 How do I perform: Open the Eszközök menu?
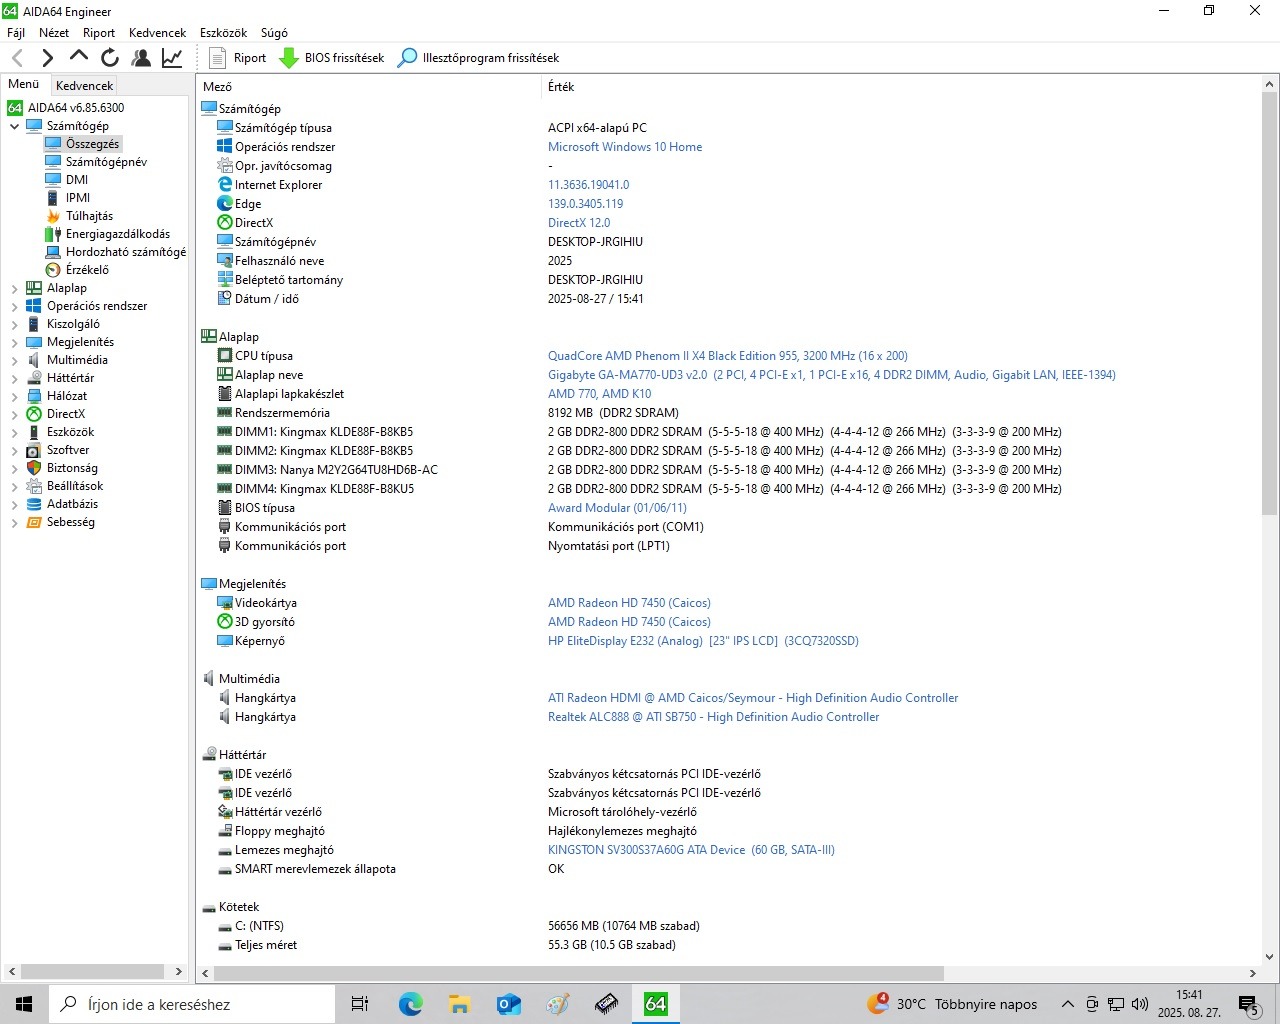pos(224,33)
